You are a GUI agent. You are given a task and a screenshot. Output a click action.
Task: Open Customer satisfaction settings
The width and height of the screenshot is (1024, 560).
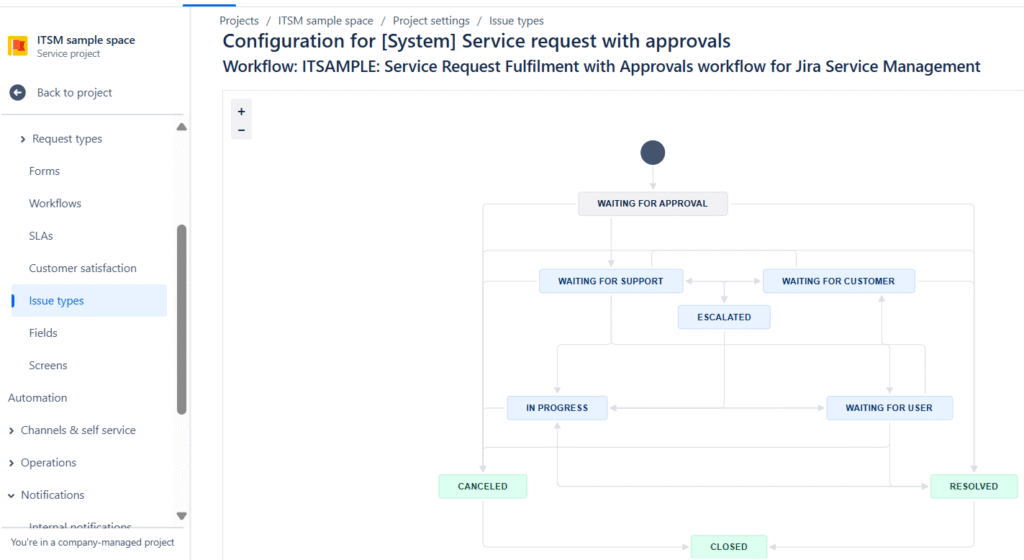[82, 268]
